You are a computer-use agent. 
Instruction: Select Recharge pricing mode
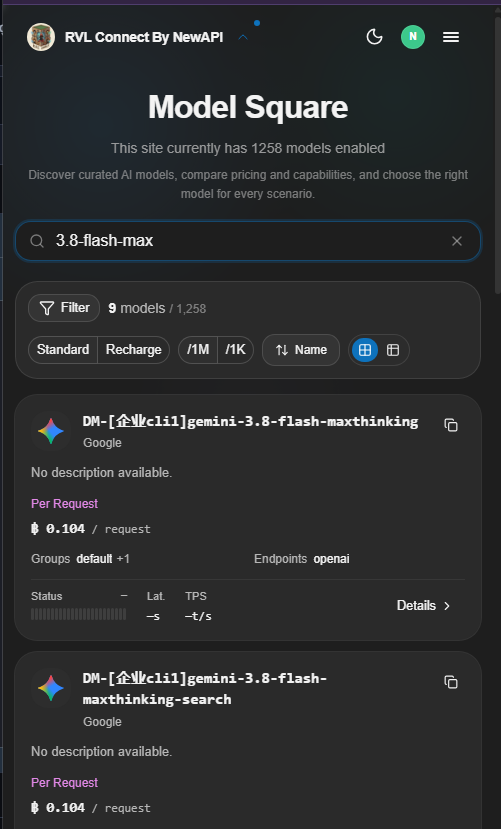[133, 350]
